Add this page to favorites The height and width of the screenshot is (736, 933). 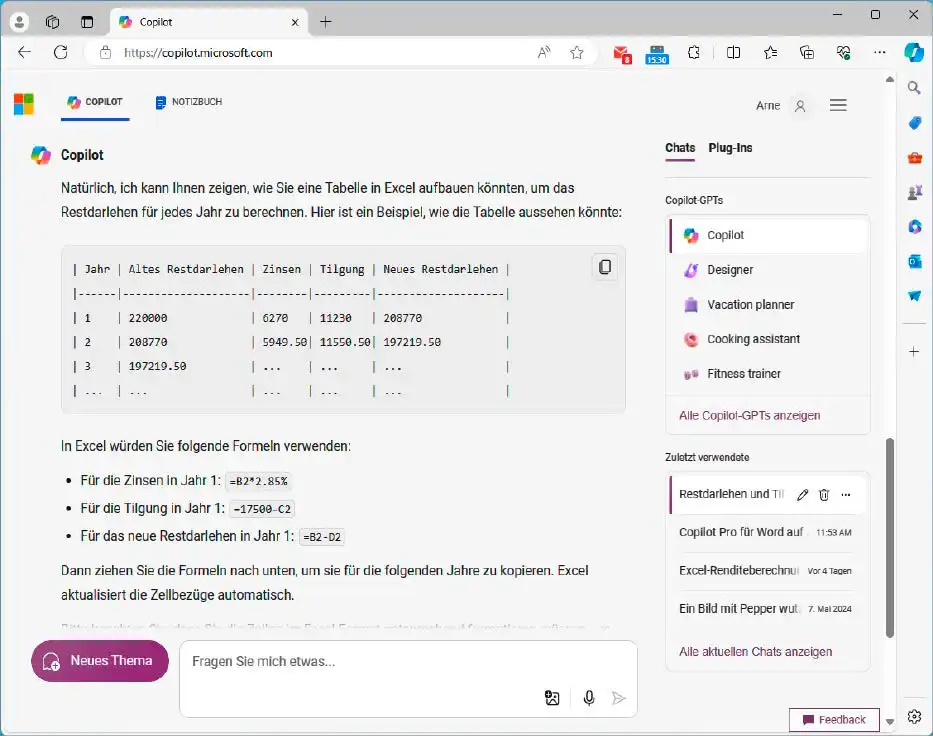pos(577,52)
